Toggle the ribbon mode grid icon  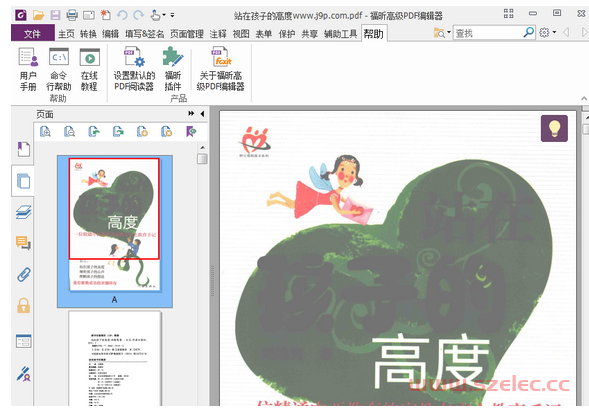pyautogui.click(x=508, y=14)
